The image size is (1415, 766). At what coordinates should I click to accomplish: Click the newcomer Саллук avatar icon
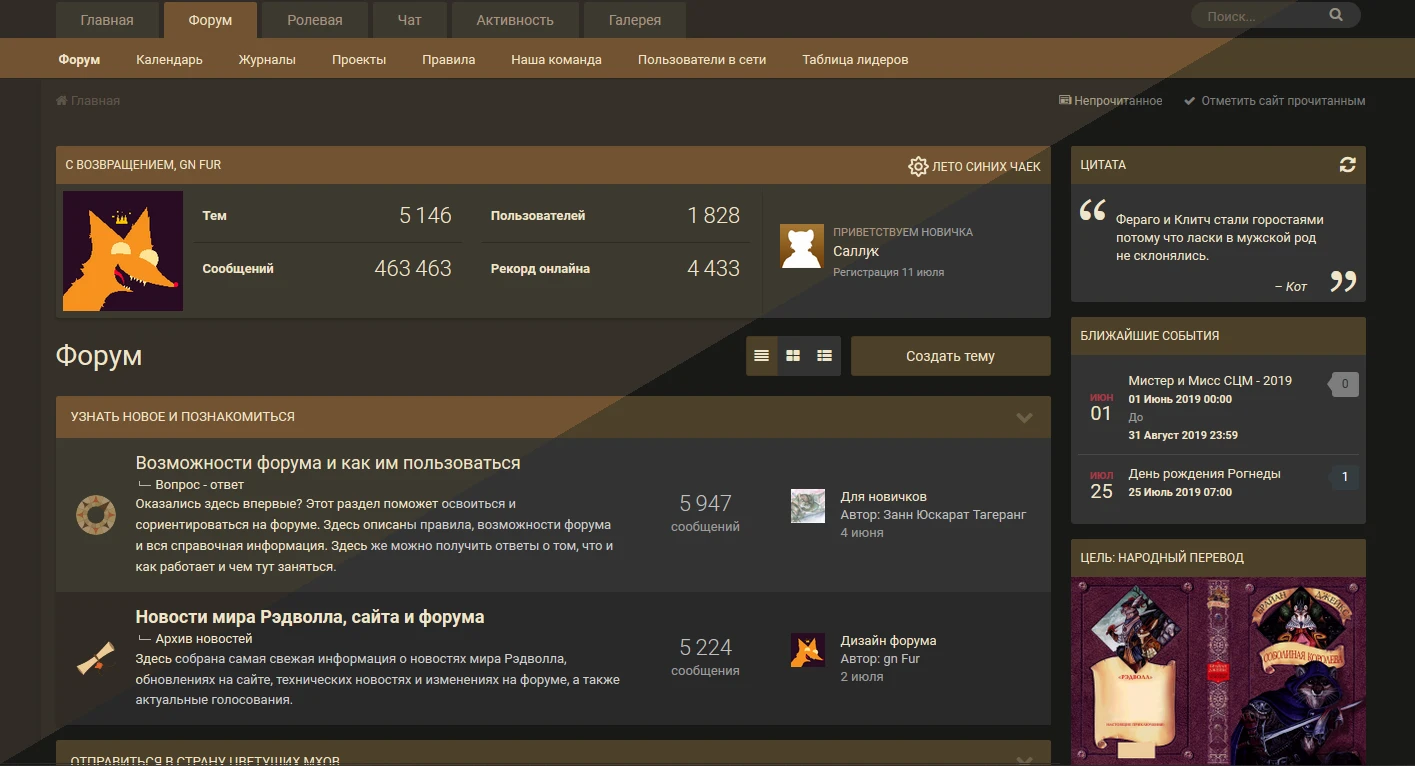point(801,247)
